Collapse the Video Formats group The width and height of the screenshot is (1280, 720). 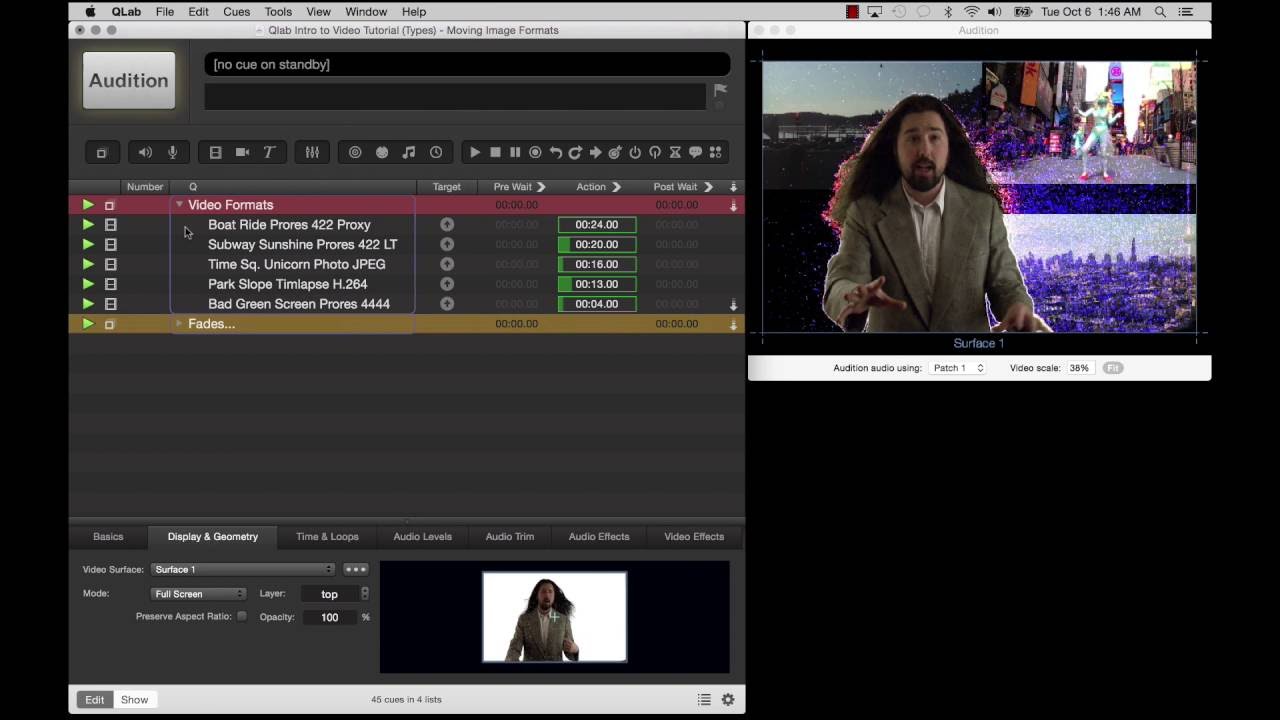tap(179, 205)
